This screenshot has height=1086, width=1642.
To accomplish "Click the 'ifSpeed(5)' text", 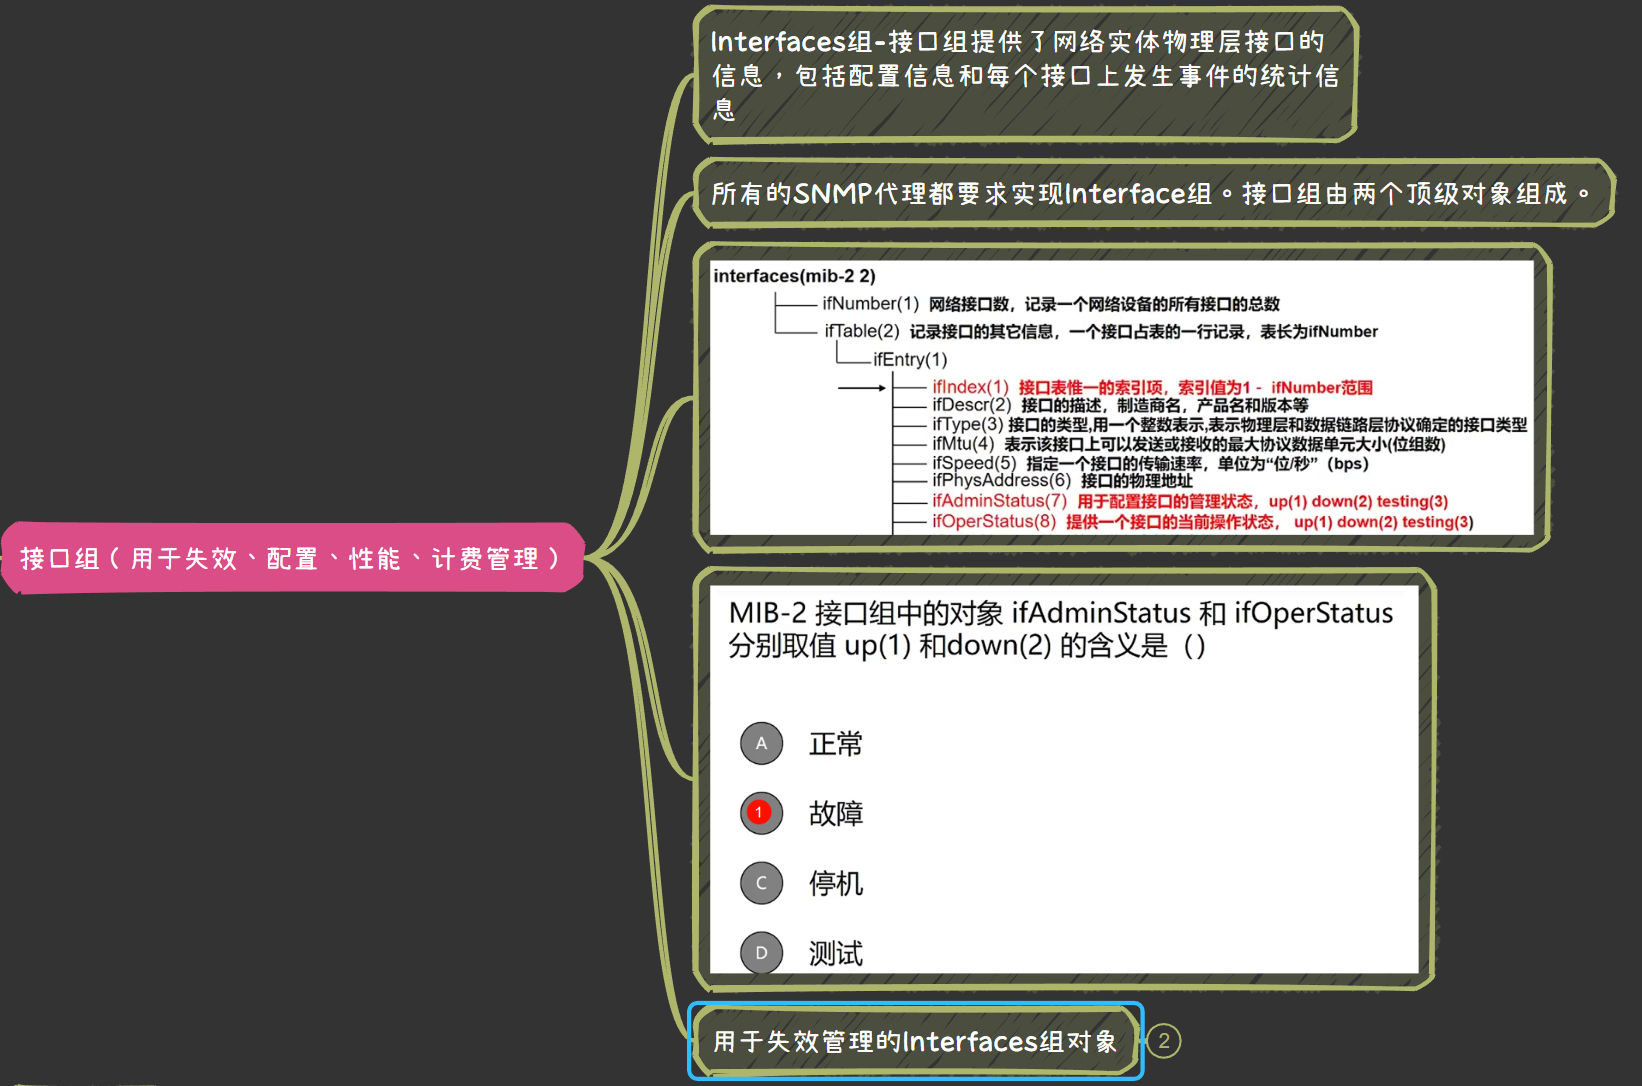I will 974,463.
